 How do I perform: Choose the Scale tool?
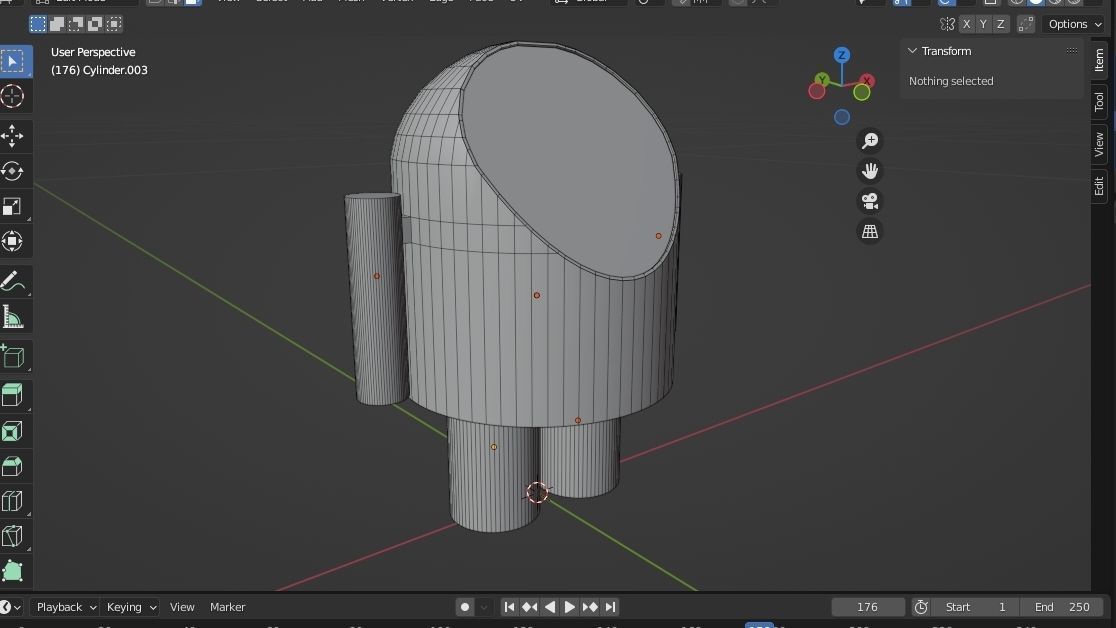click(12, 206)
